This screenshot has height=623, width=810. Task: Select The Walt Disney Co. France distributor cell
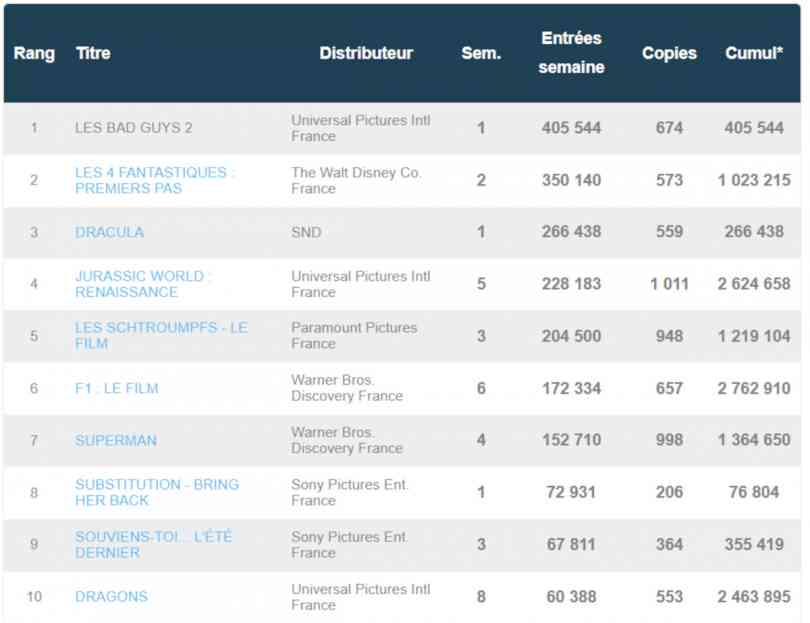pos(356,180)
